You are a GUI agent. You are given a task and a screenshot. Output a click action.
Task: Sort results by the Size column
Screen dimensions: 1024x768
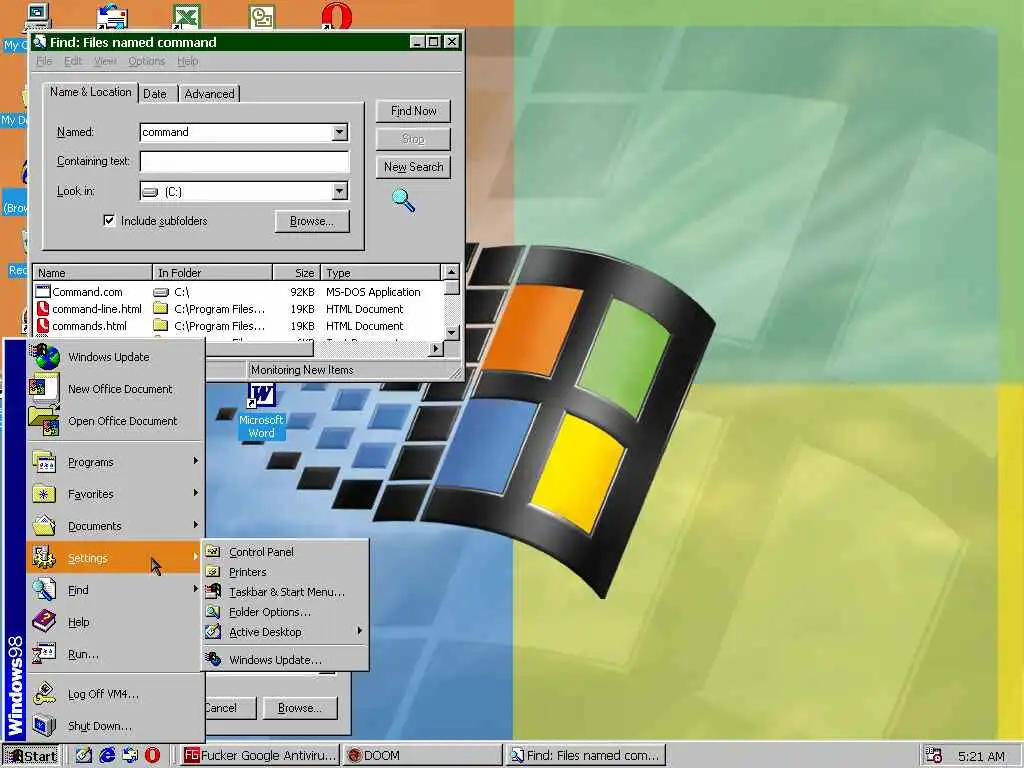[x=296, y=272]
